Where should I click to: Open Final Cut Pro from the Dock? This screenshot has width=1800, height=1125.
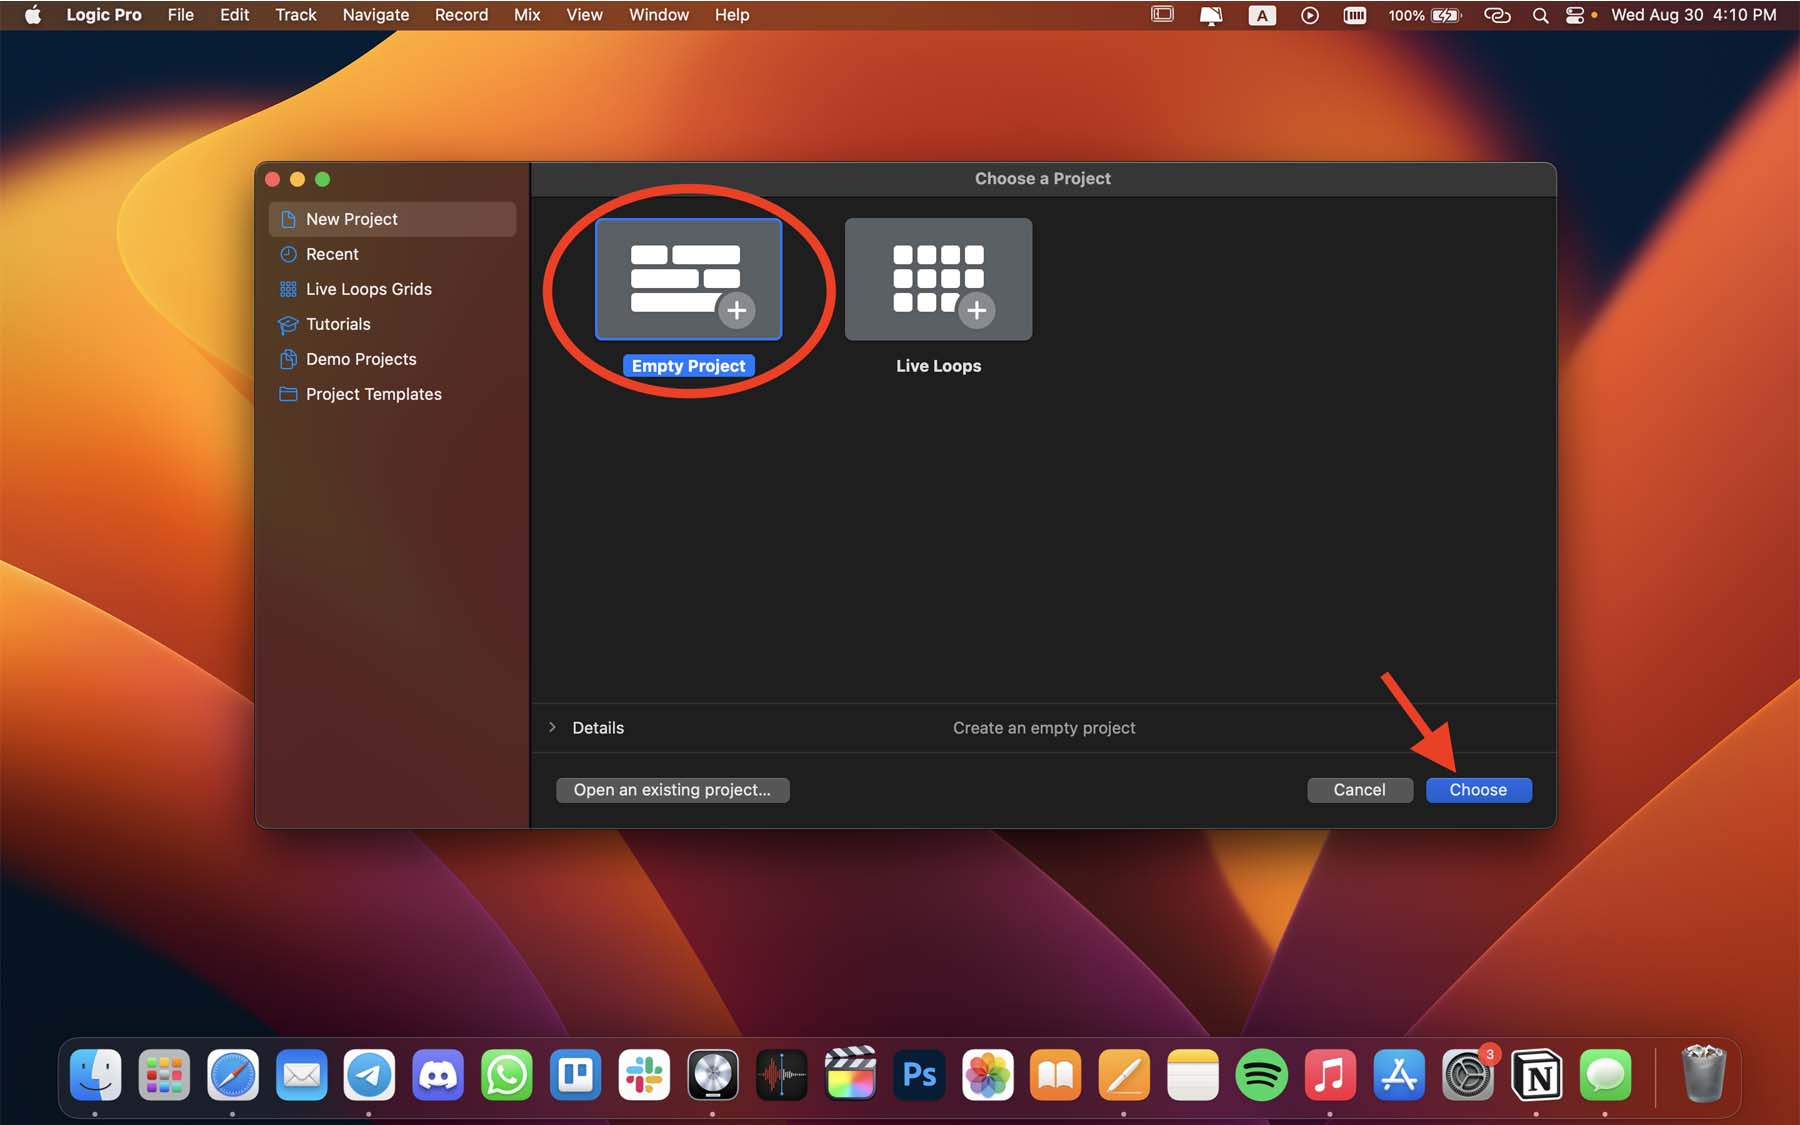tap(850, 1075)
